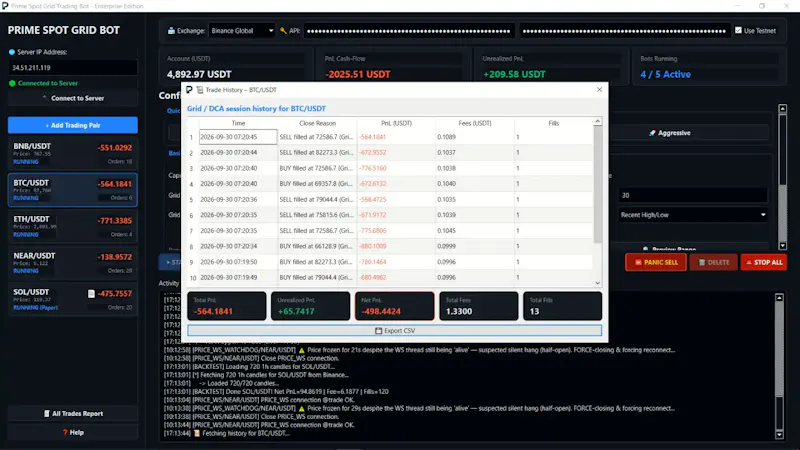
Task: Click the PnL (USDT) column header
Action: 396,123
